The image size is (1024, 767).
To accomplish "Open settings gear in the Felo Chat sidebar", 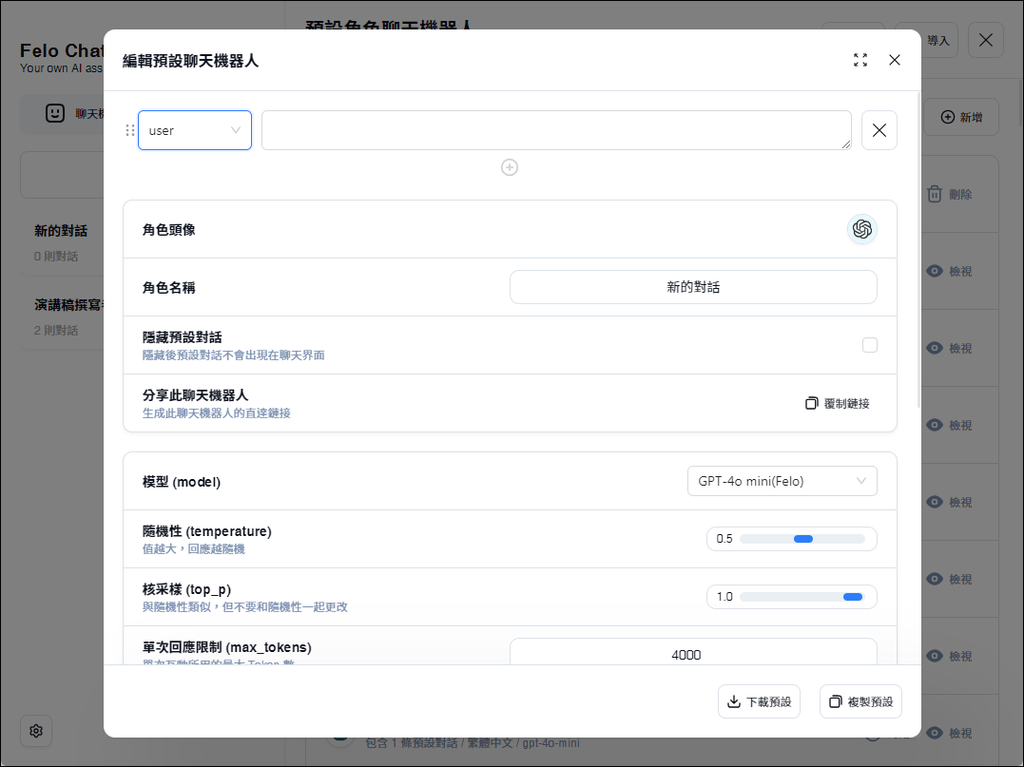I will click(x=36, y=731).
